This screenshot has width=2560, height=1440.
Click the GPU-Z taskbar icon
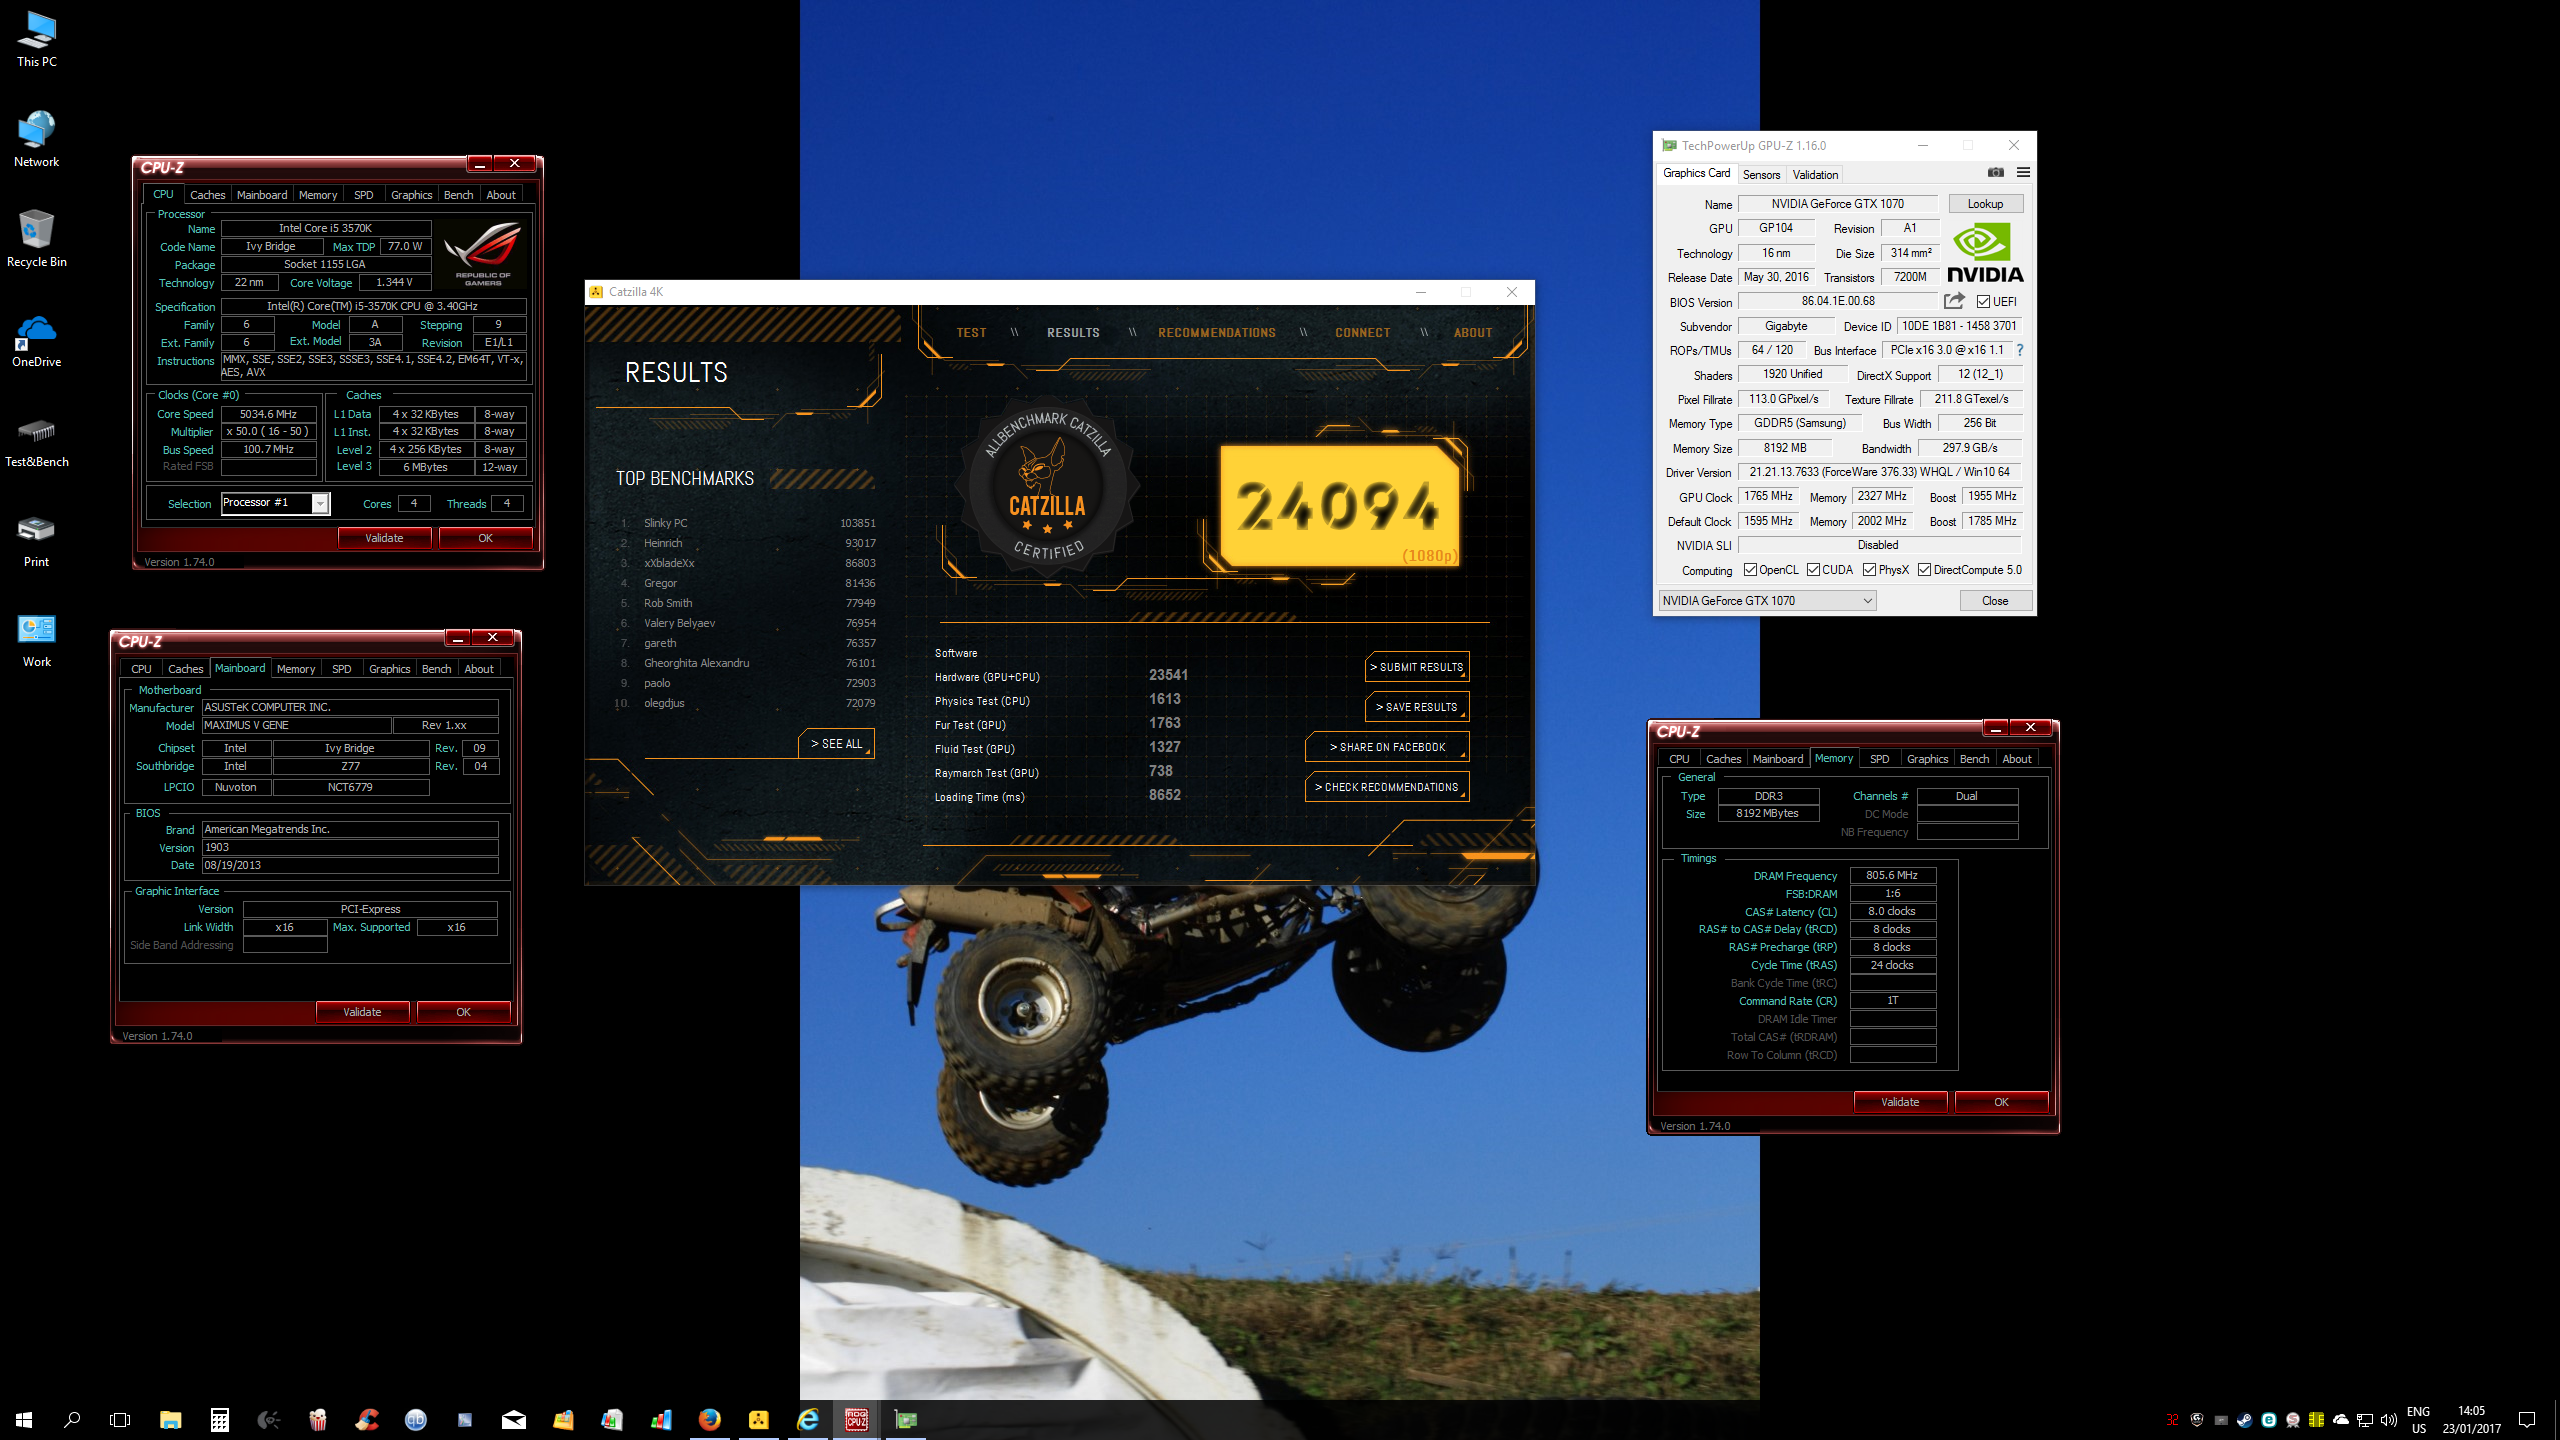pos(906,1419)
